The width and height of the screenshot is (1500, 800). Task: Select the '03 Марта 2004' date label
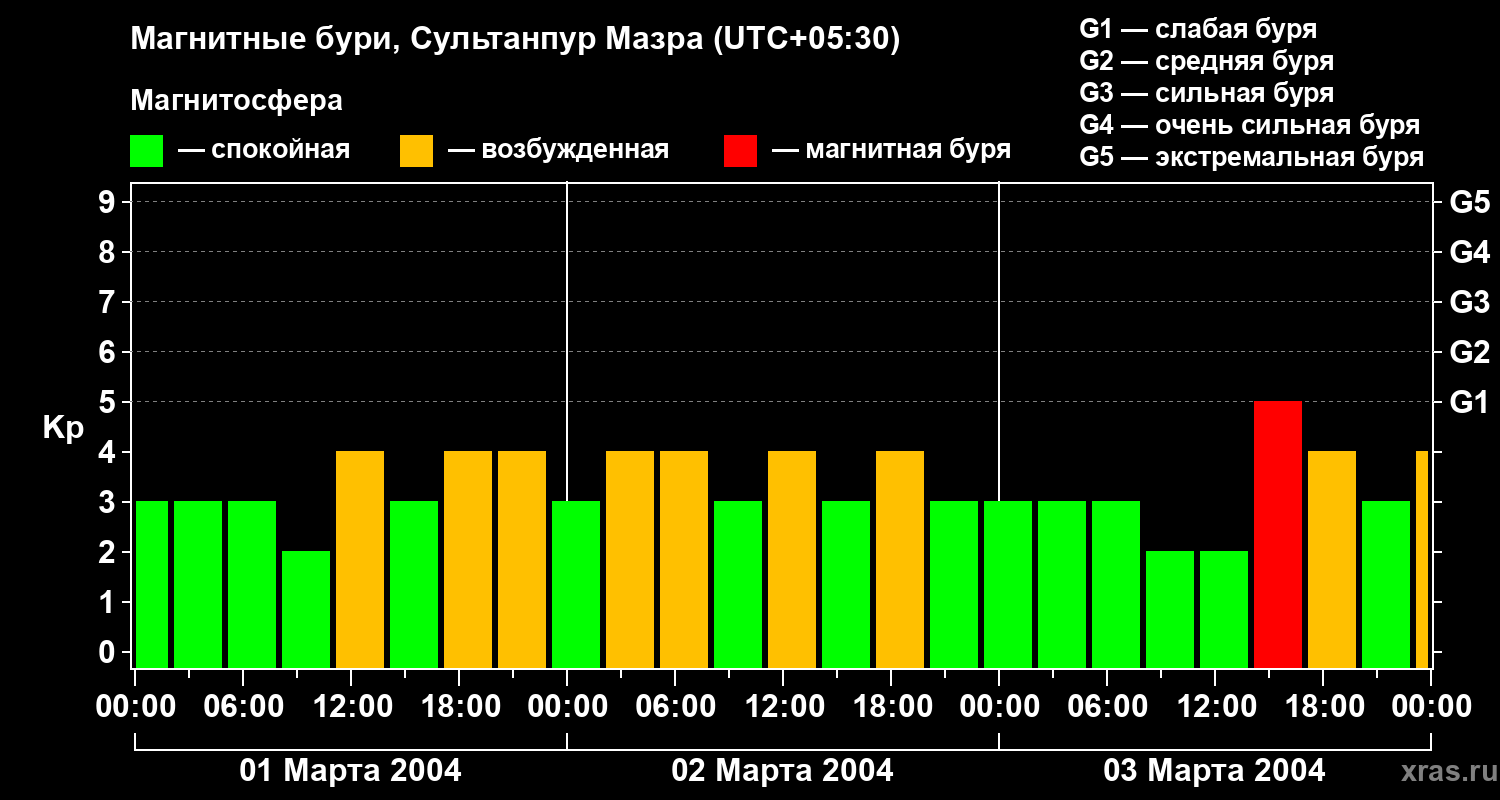[x=1215, y=771]
